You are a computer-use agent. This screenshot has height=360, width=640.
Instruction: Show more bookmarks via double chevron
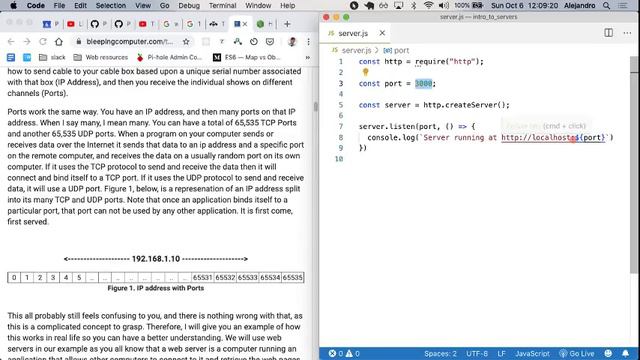coord(308,57)
